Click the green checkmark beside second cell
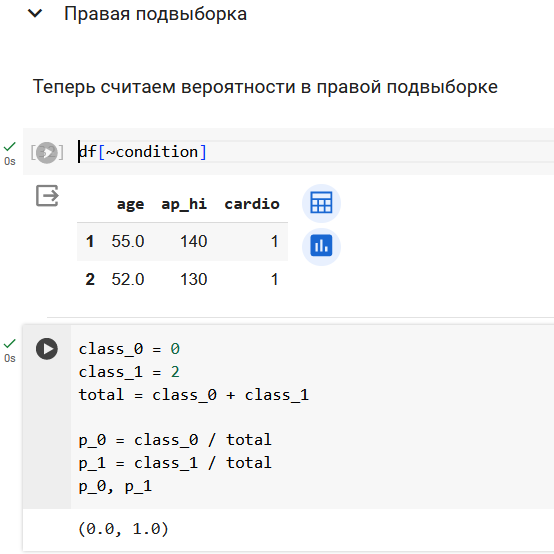The image size is (554, 554). pos(10,343)
